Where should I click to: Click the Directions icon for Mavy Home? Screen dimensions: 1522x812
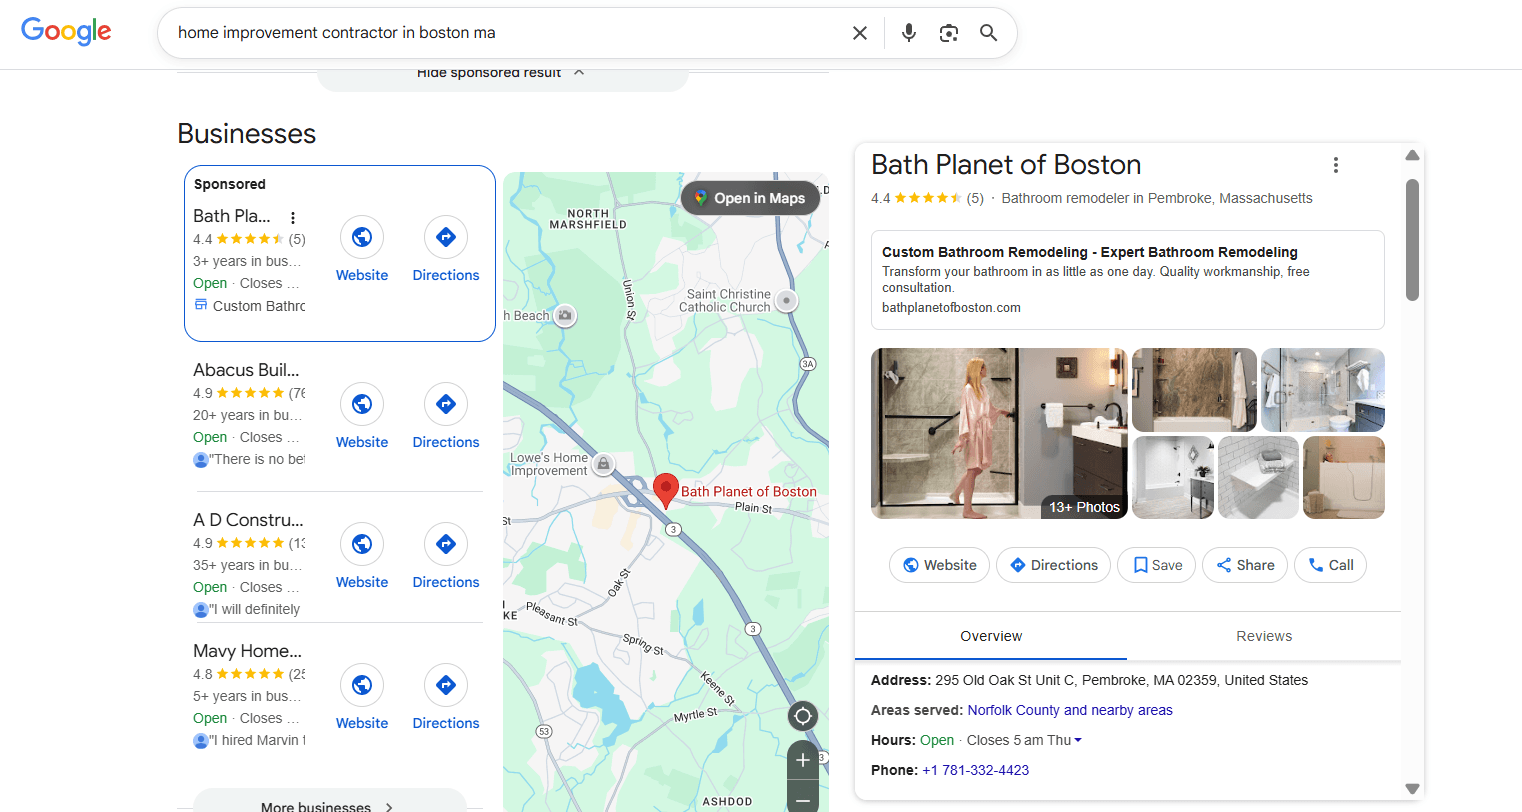pos(445,685)
